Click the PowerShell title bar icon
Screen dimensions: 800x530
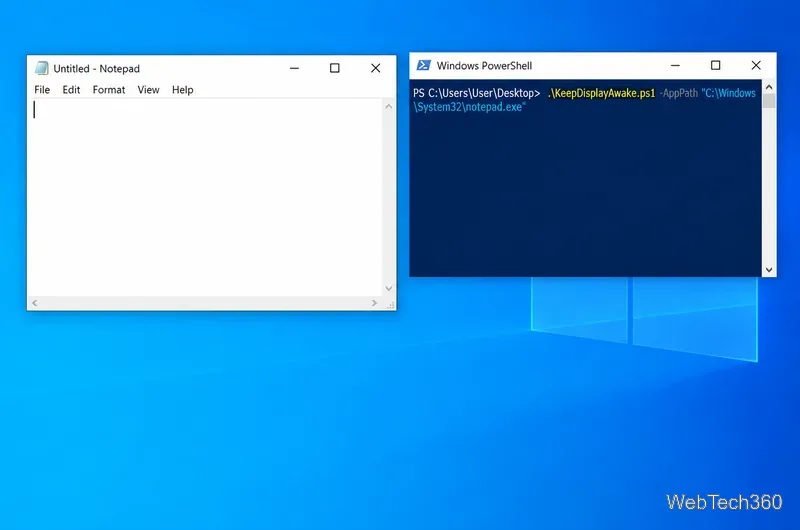[423, 65]
